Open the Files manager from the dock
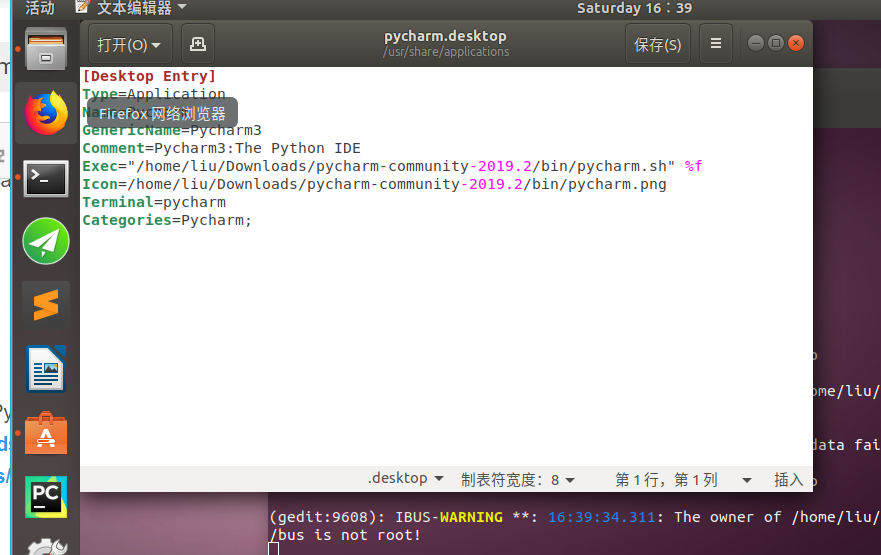 tap(46, 49)
